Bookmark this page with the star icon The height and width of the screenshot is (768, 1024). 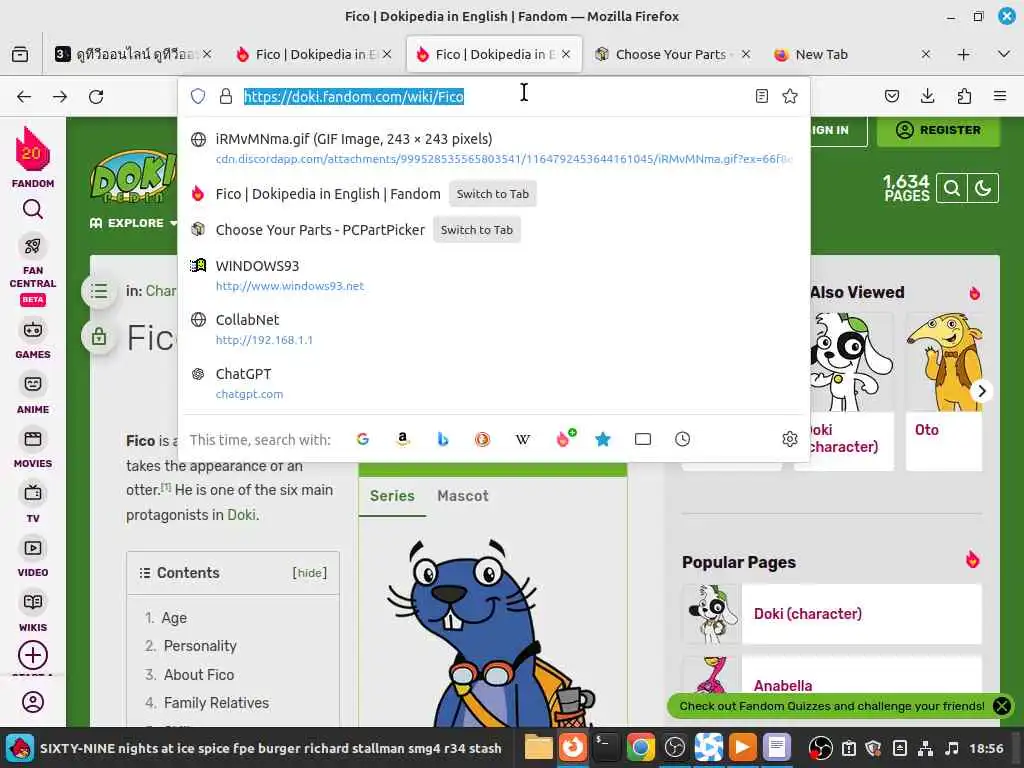tap(790, 96)
